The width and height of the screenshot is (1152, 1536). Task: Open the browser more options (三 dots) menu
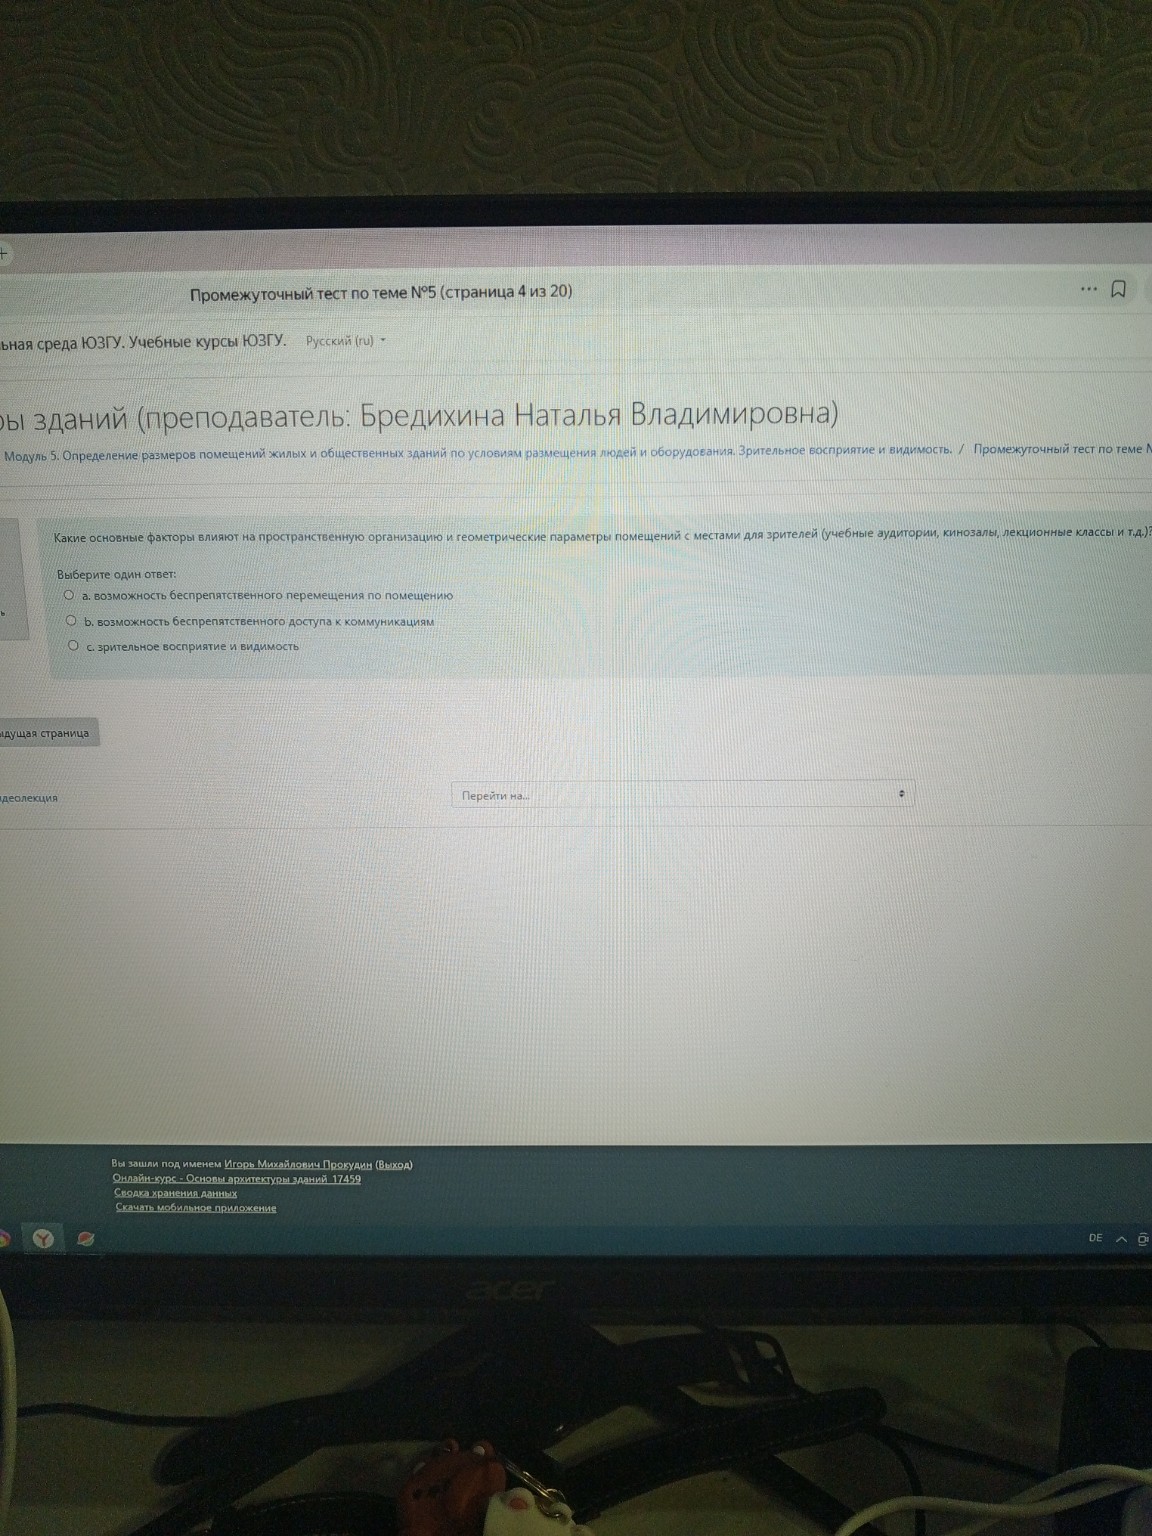pos(1088,289)
